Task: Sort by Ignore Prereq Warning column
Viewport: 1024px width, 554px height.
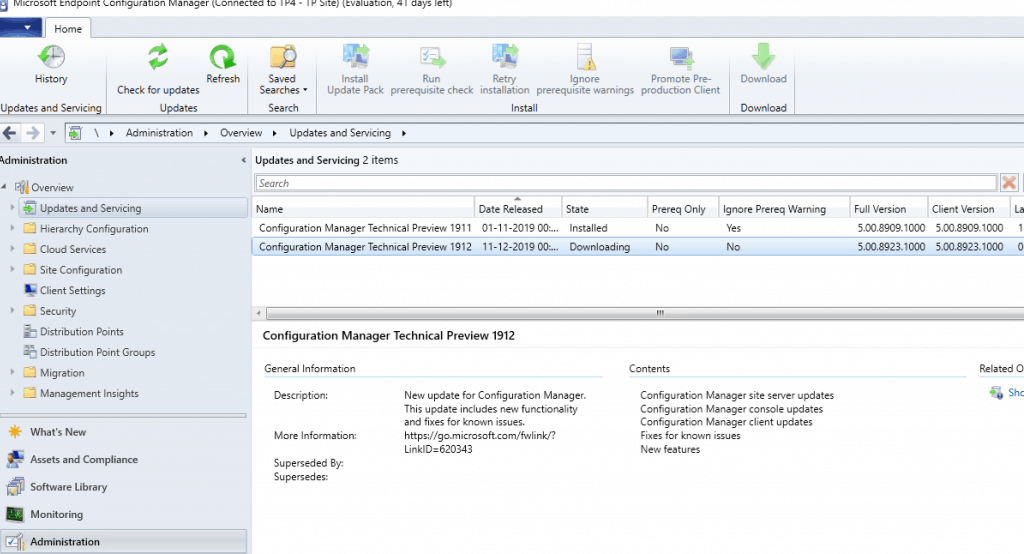Action: 784,209
